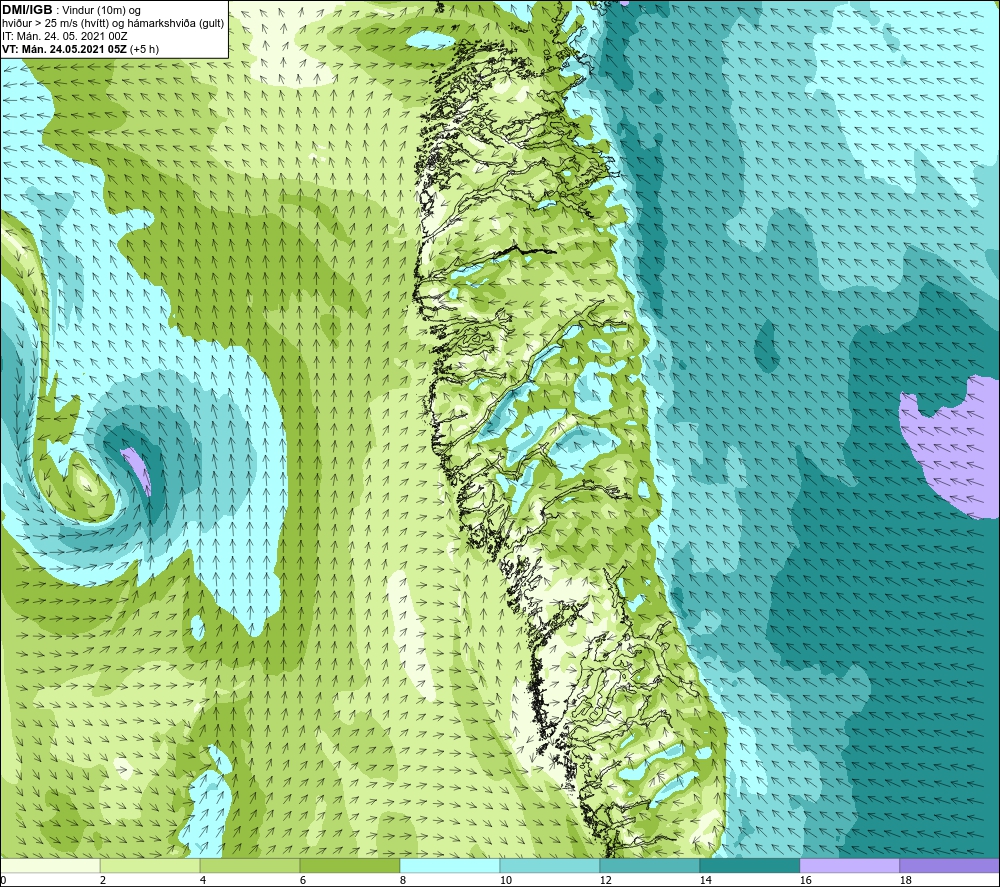This screenshot has width=1000, height=887.
Task: Click the scale label '0'
Action: (3, 880)
